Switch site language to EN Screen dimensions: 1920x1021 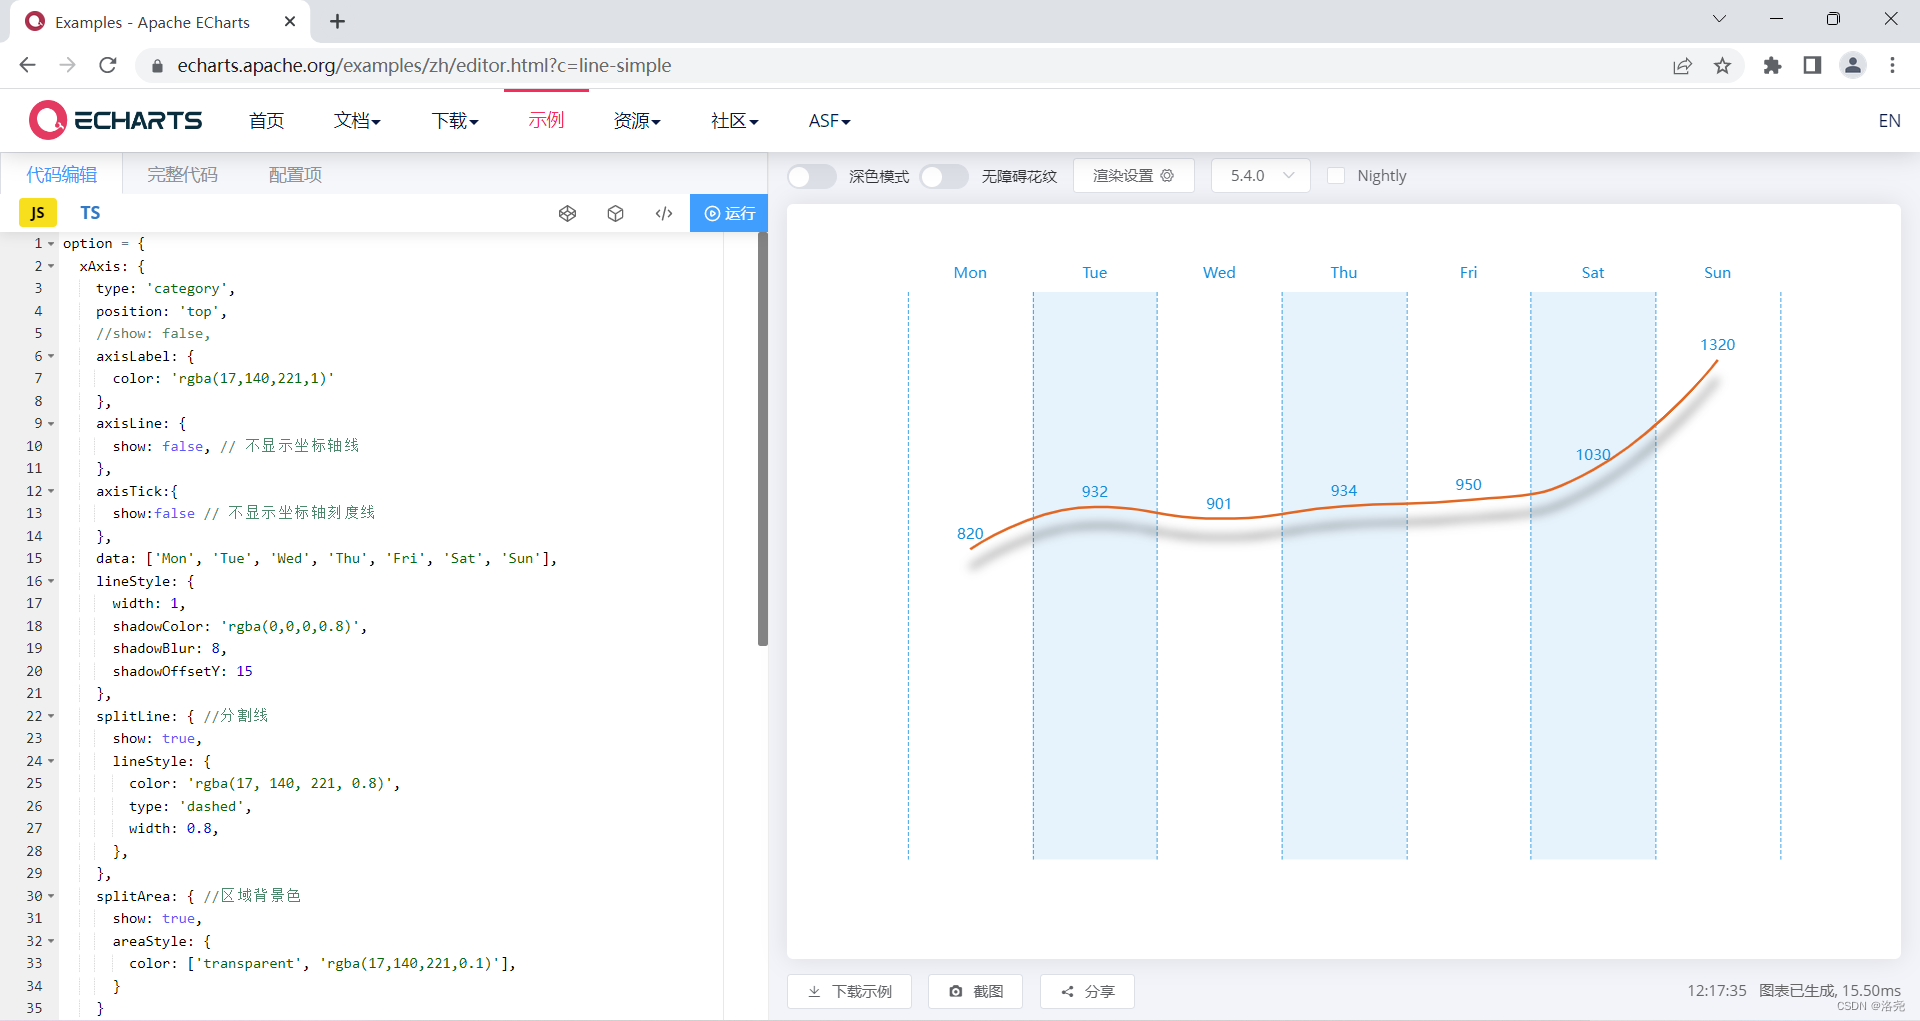(x=1890, y=120)
